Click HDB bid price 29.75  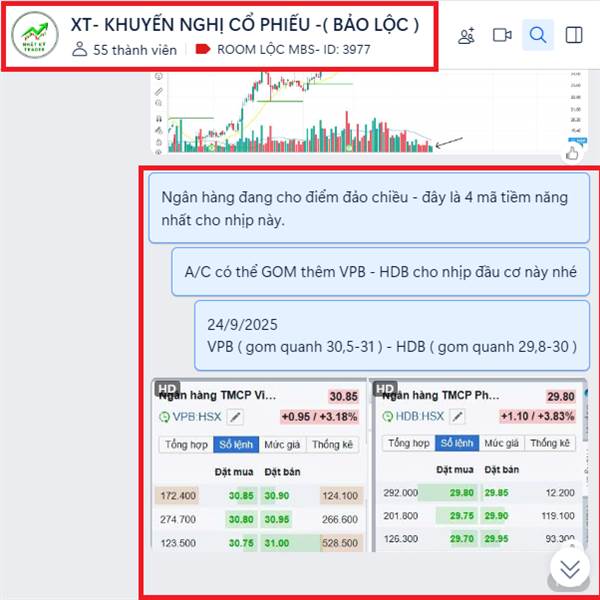click(461, 515)
